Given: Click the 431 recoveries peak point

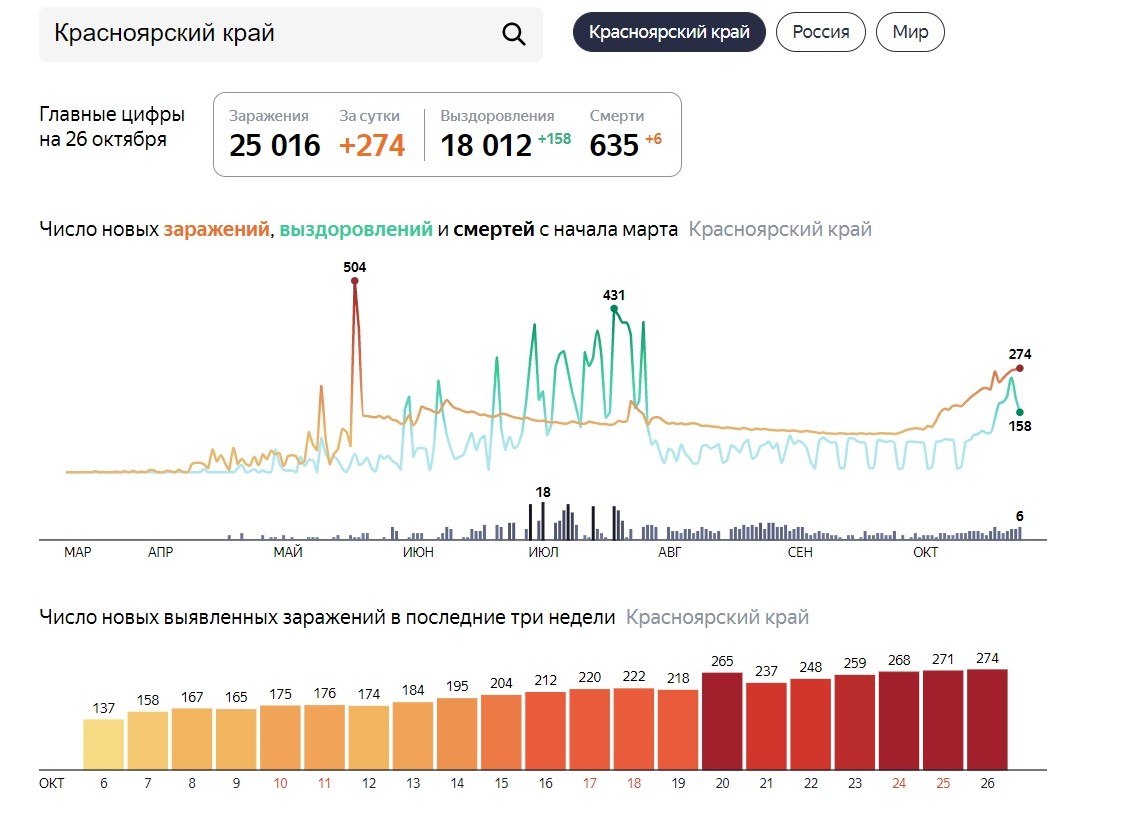Looking at the screenshot, I should (614, 309).
